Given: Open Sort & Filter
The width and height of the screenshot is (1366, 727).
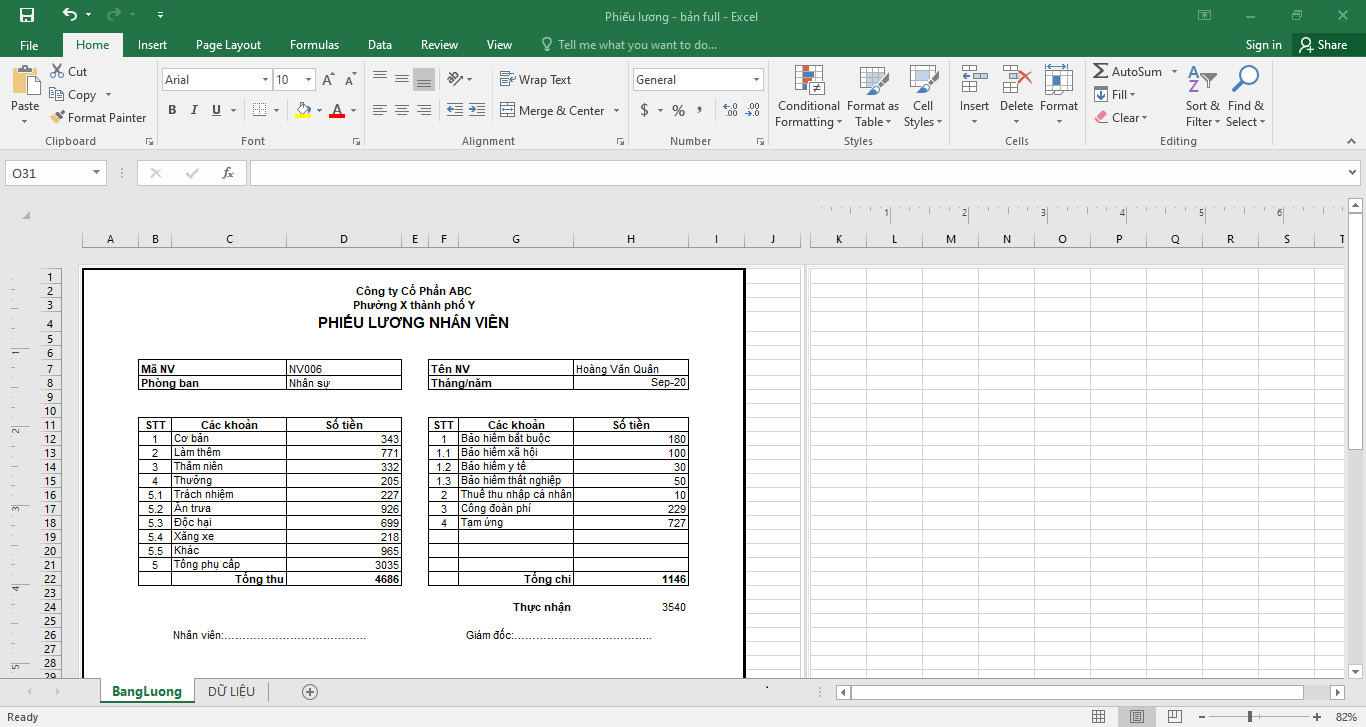Looking at the screenshot, I should (x=1203, y=97).
